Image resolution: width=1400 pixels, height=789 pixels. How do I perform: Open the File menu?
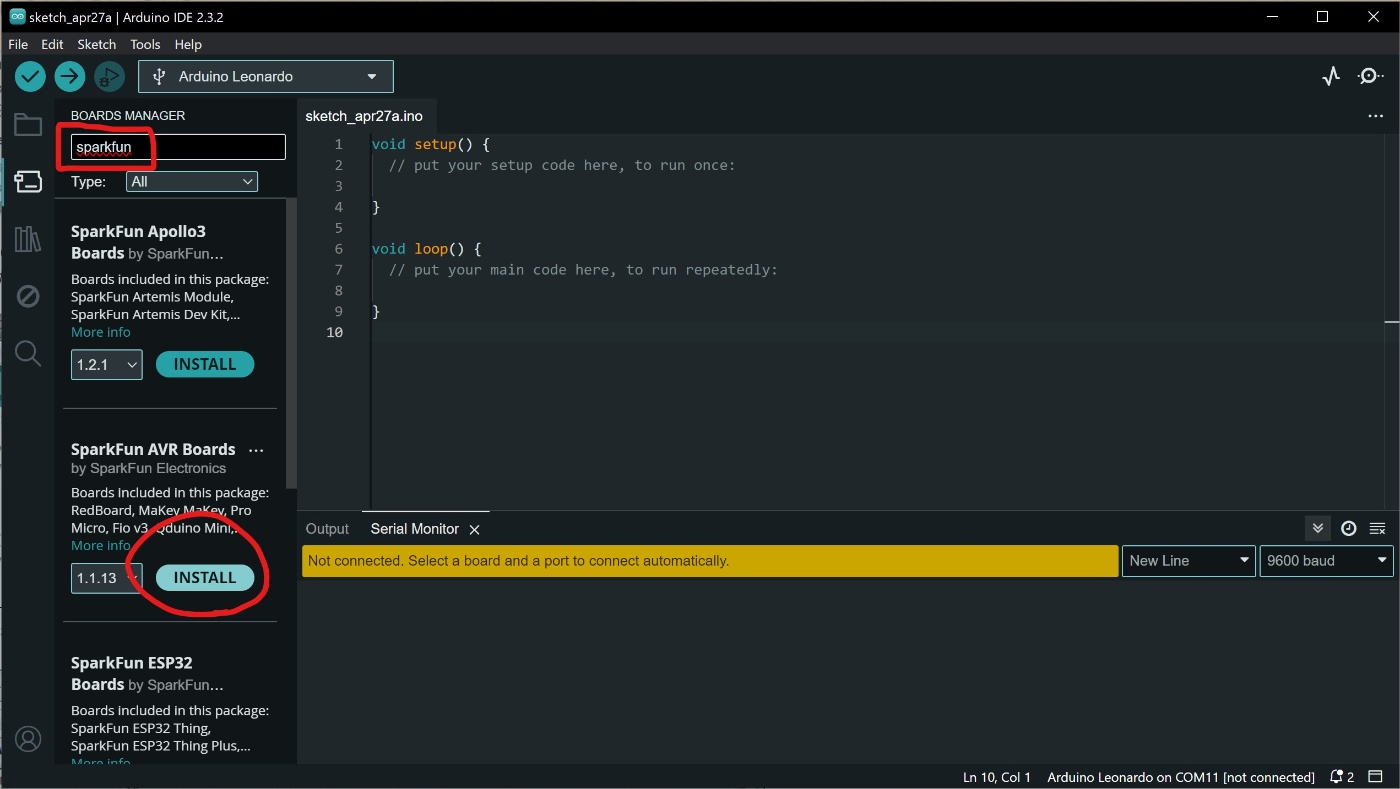tap(18, 44)
